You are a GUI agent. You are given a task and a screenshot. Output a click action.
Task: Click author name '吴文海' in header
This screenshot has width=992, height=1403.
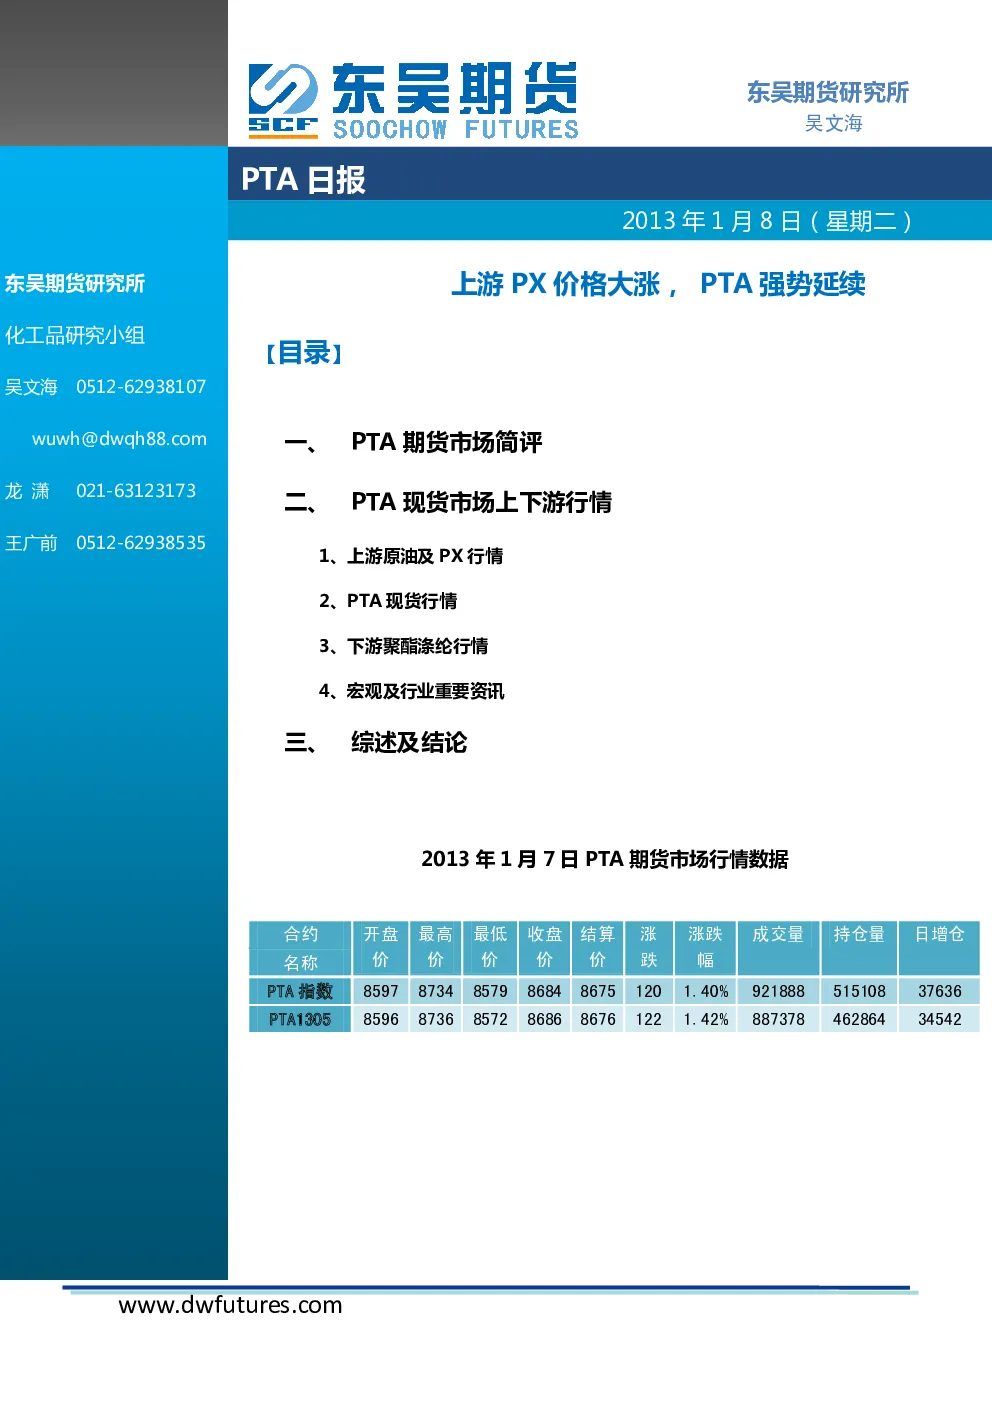click(834, 123)
